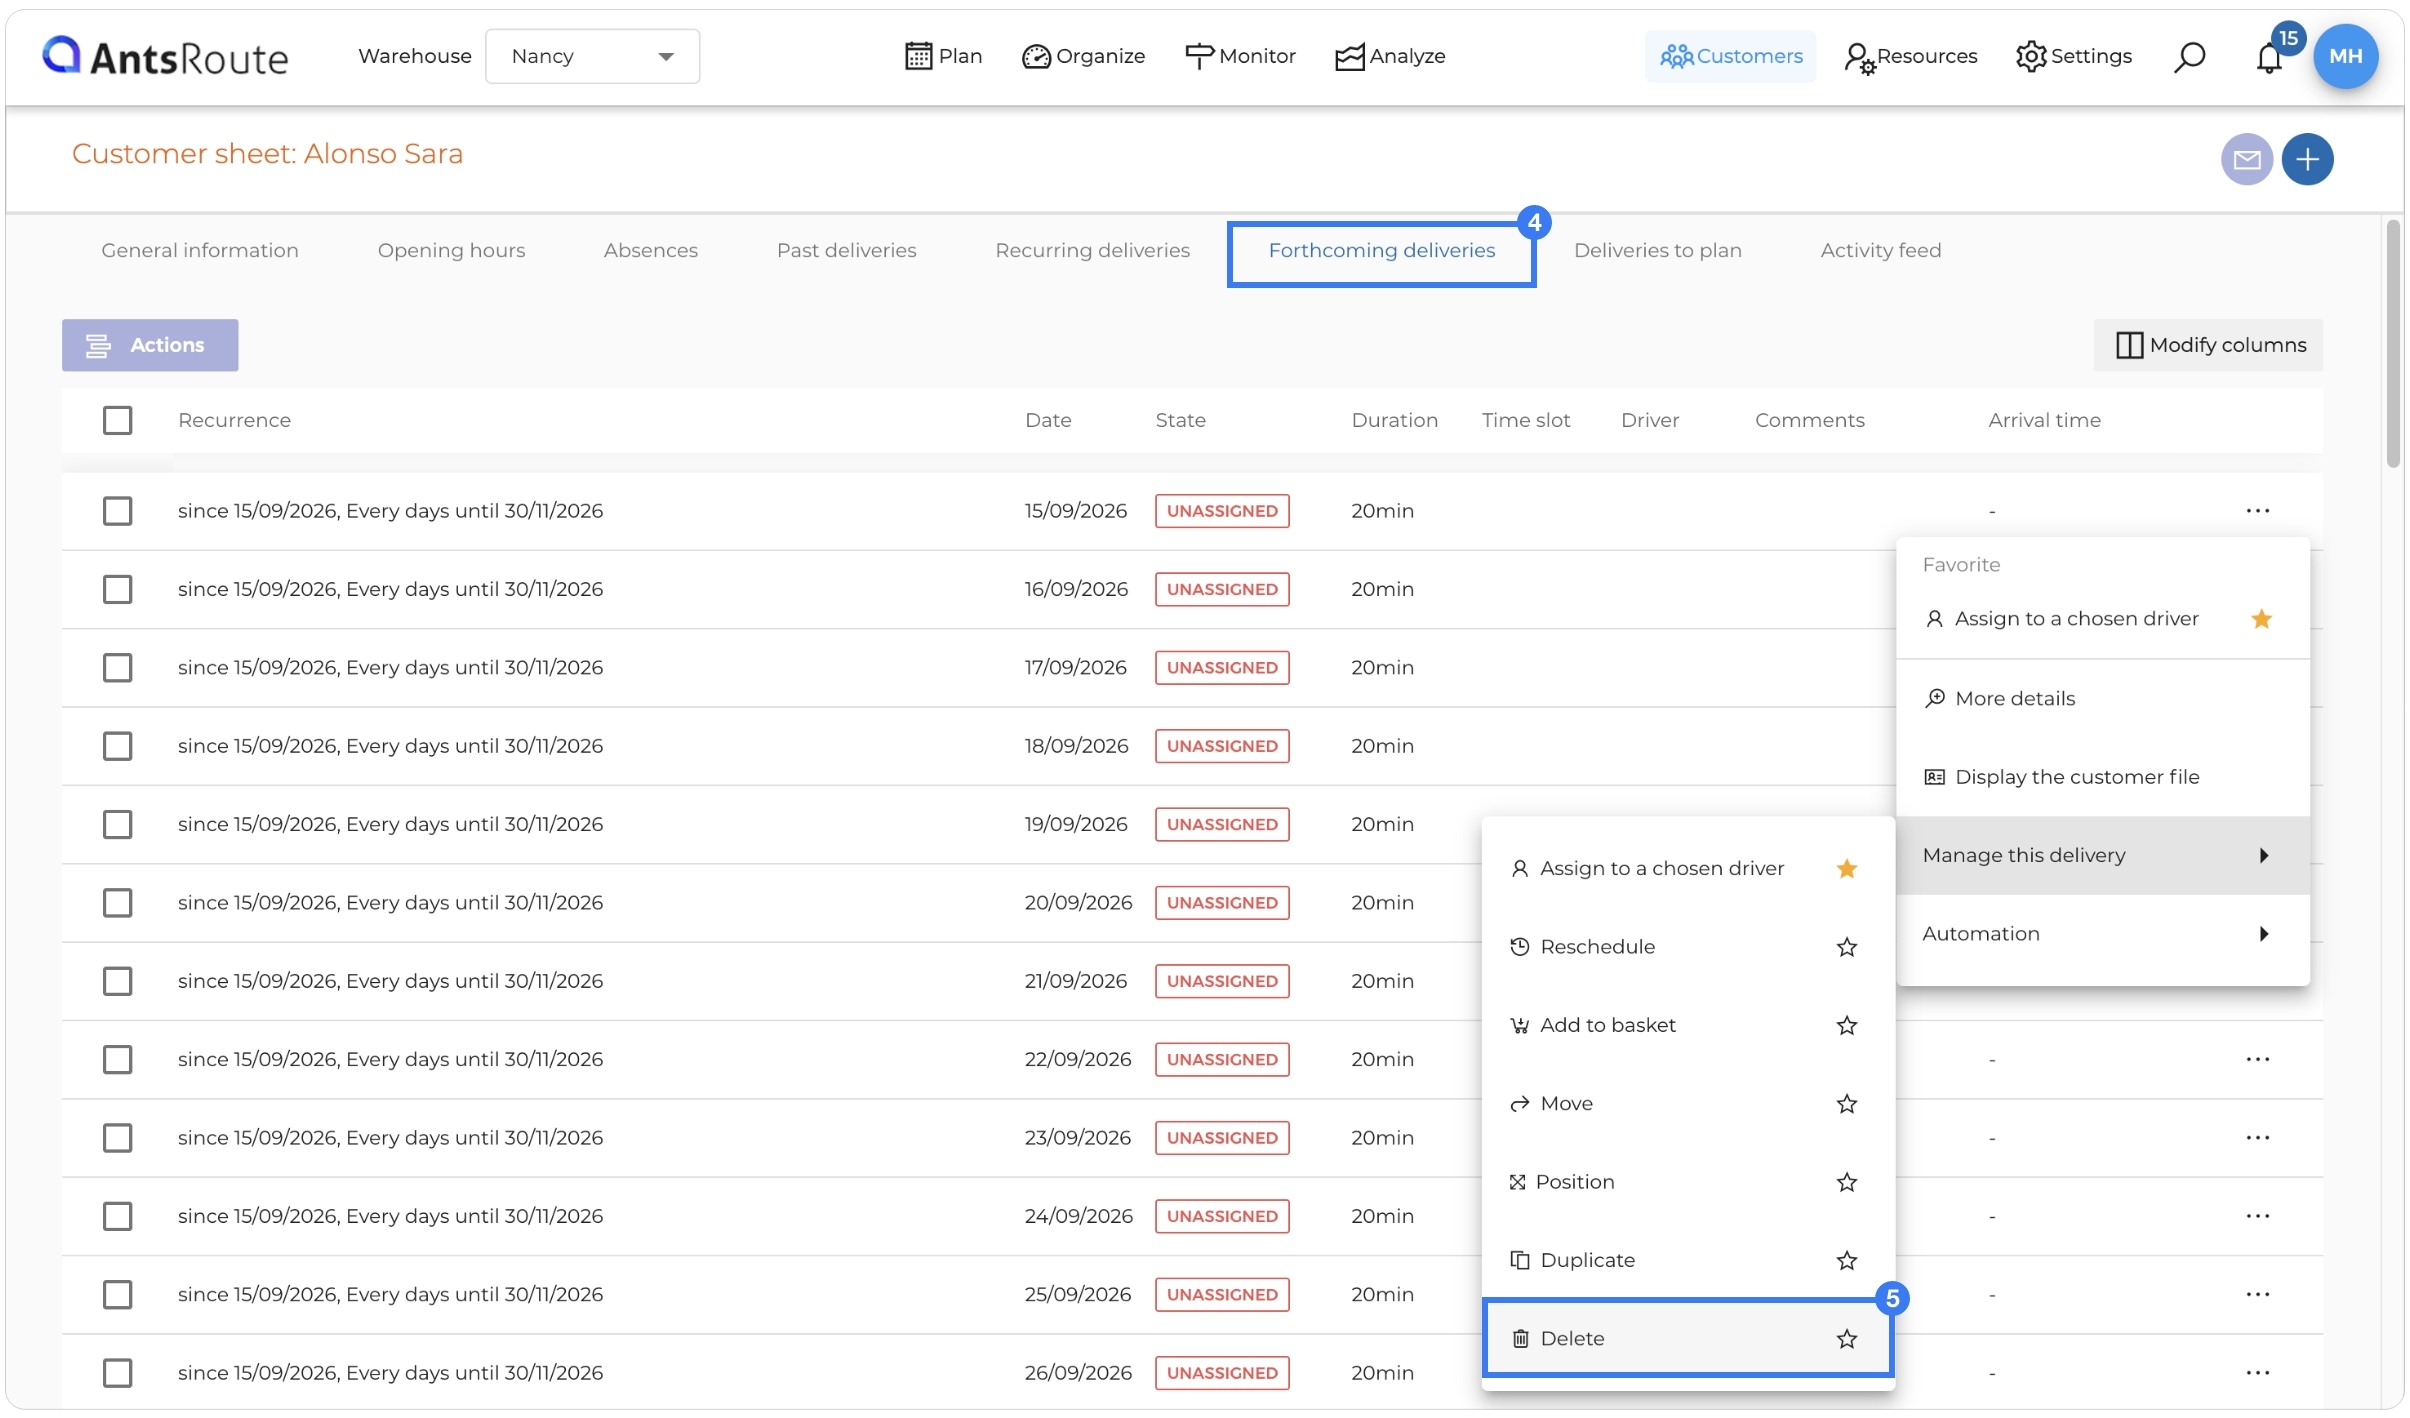The height and width of the screenshot is (1418, 2410).
Task: Toggle favorite star for Move action
Action: [1846, 1104]
